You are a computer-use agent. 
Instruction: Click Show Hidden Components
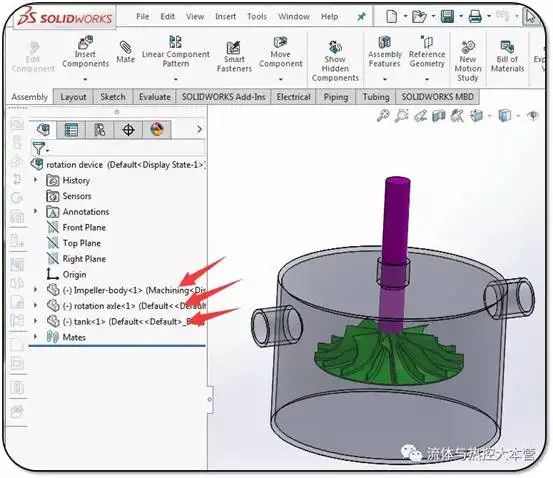335,61
